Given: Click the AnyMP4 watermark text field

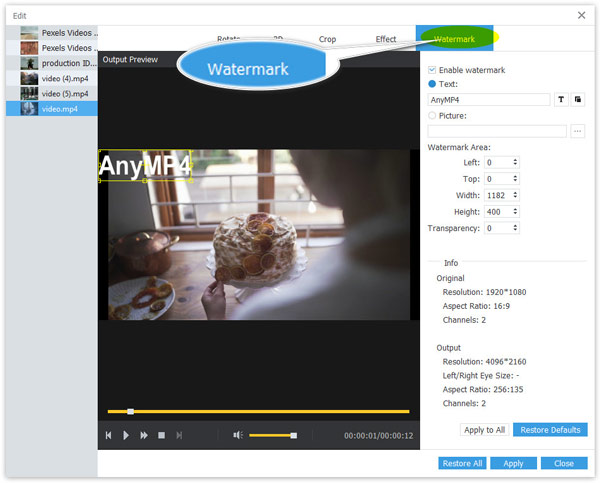Looking at the screenshot, I should pyautogui.click(x=489, y=100).
